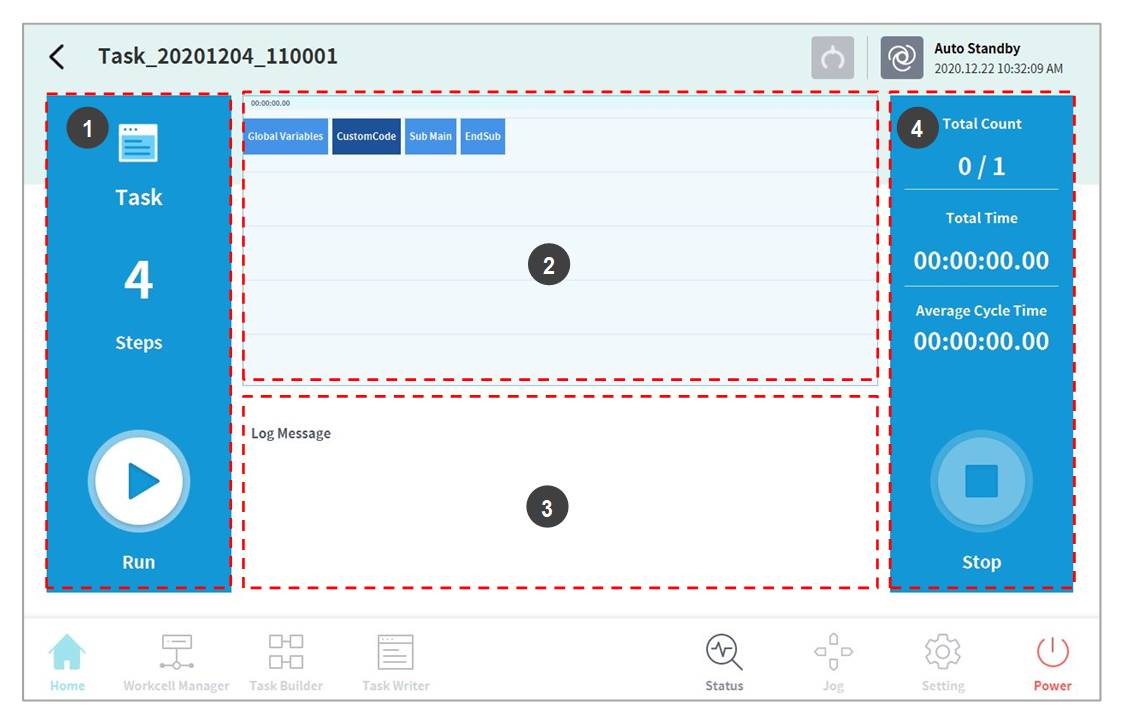Click the Auto Standby robot status icon
The image size is (1133, 716).
[x=901, y=58]
